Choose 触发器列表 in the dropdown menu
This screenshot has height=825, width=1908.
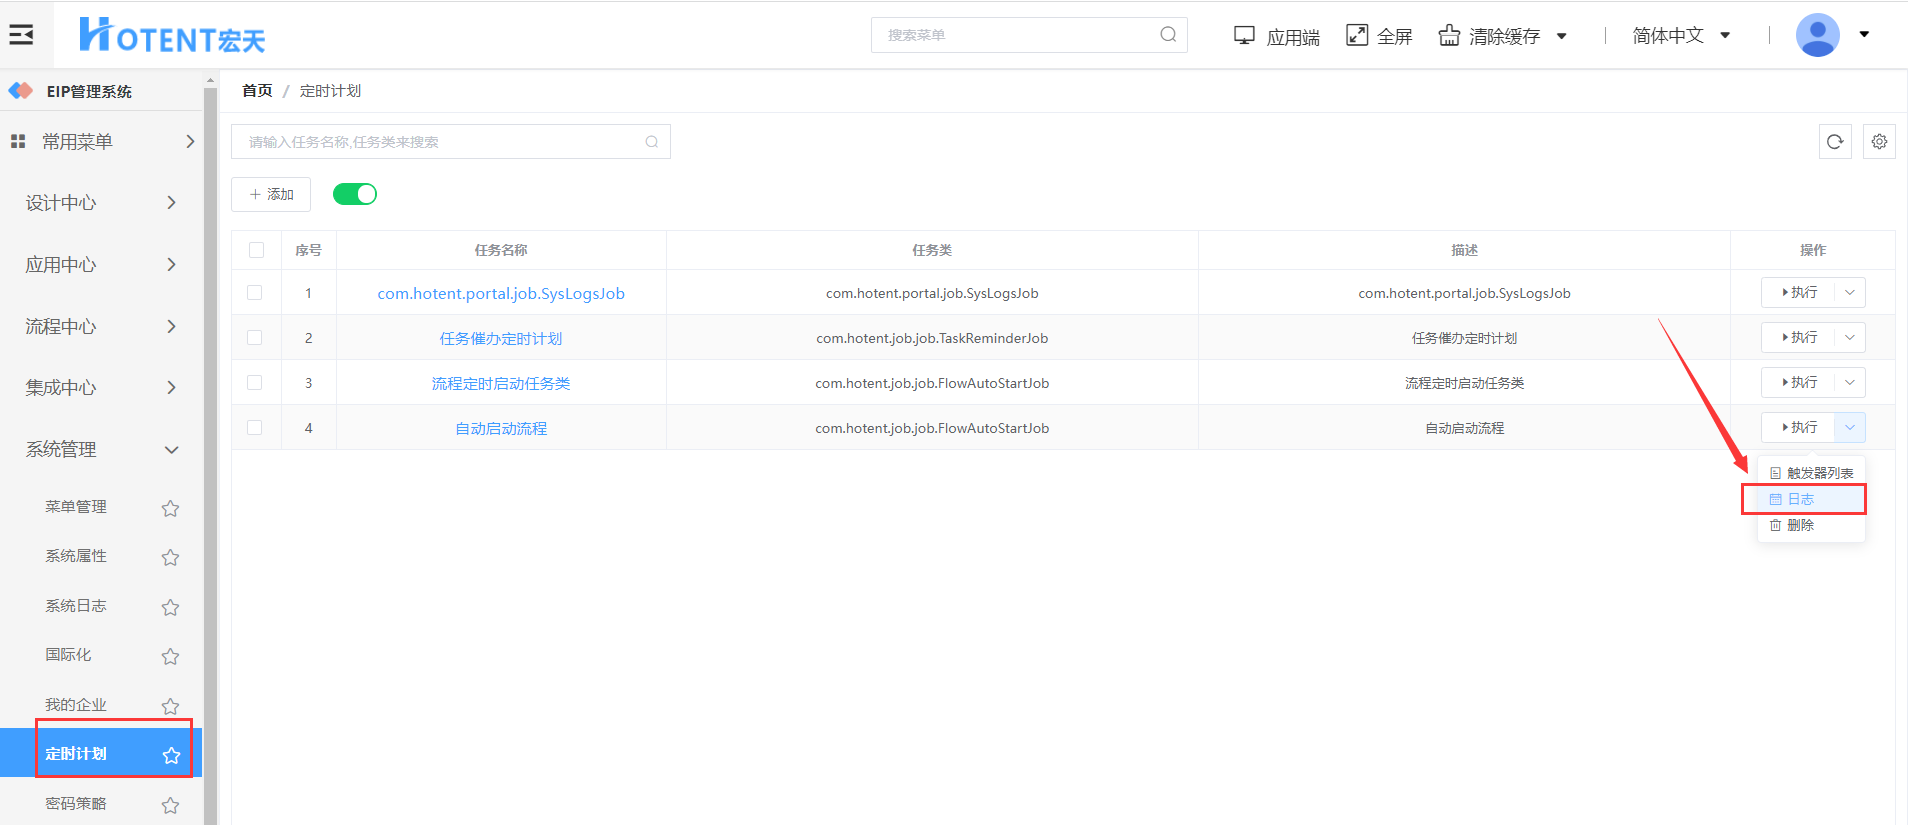pos(1811,473)
